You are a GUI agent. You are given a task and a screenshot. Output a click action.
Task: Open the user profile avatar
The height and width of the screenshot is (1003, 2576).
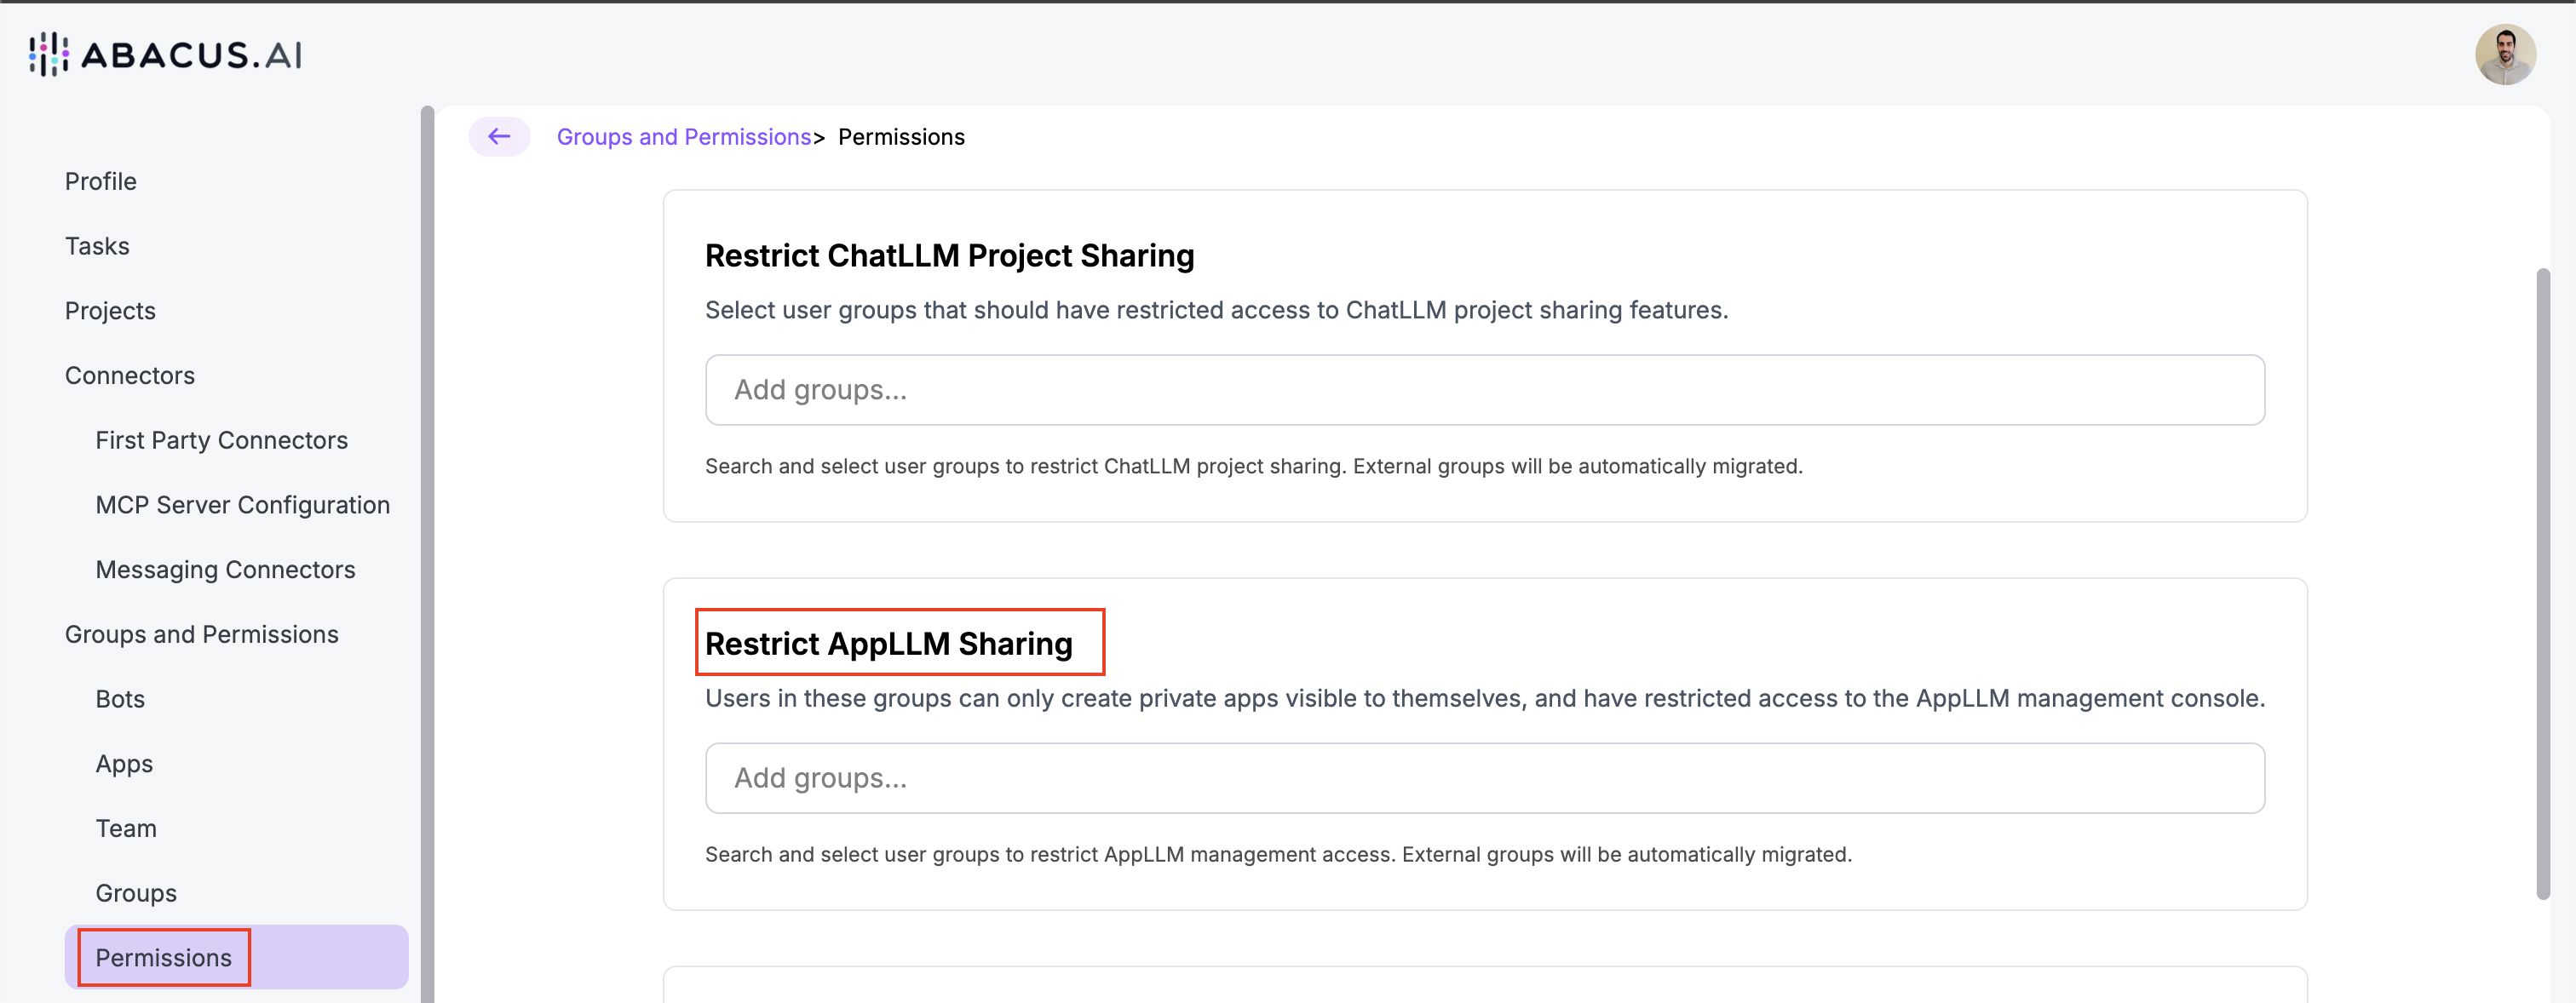point(2504,54)
